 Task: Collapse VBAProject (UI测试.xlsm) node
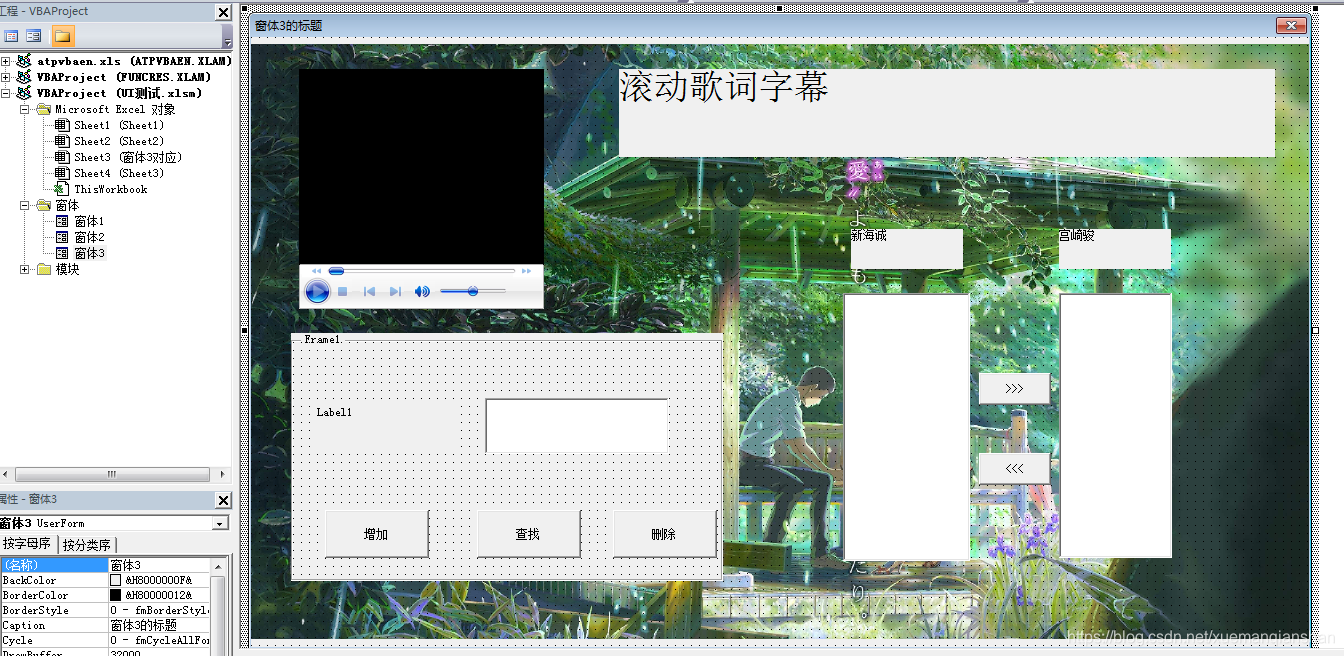pyautogui.click(x=6, y=93)
